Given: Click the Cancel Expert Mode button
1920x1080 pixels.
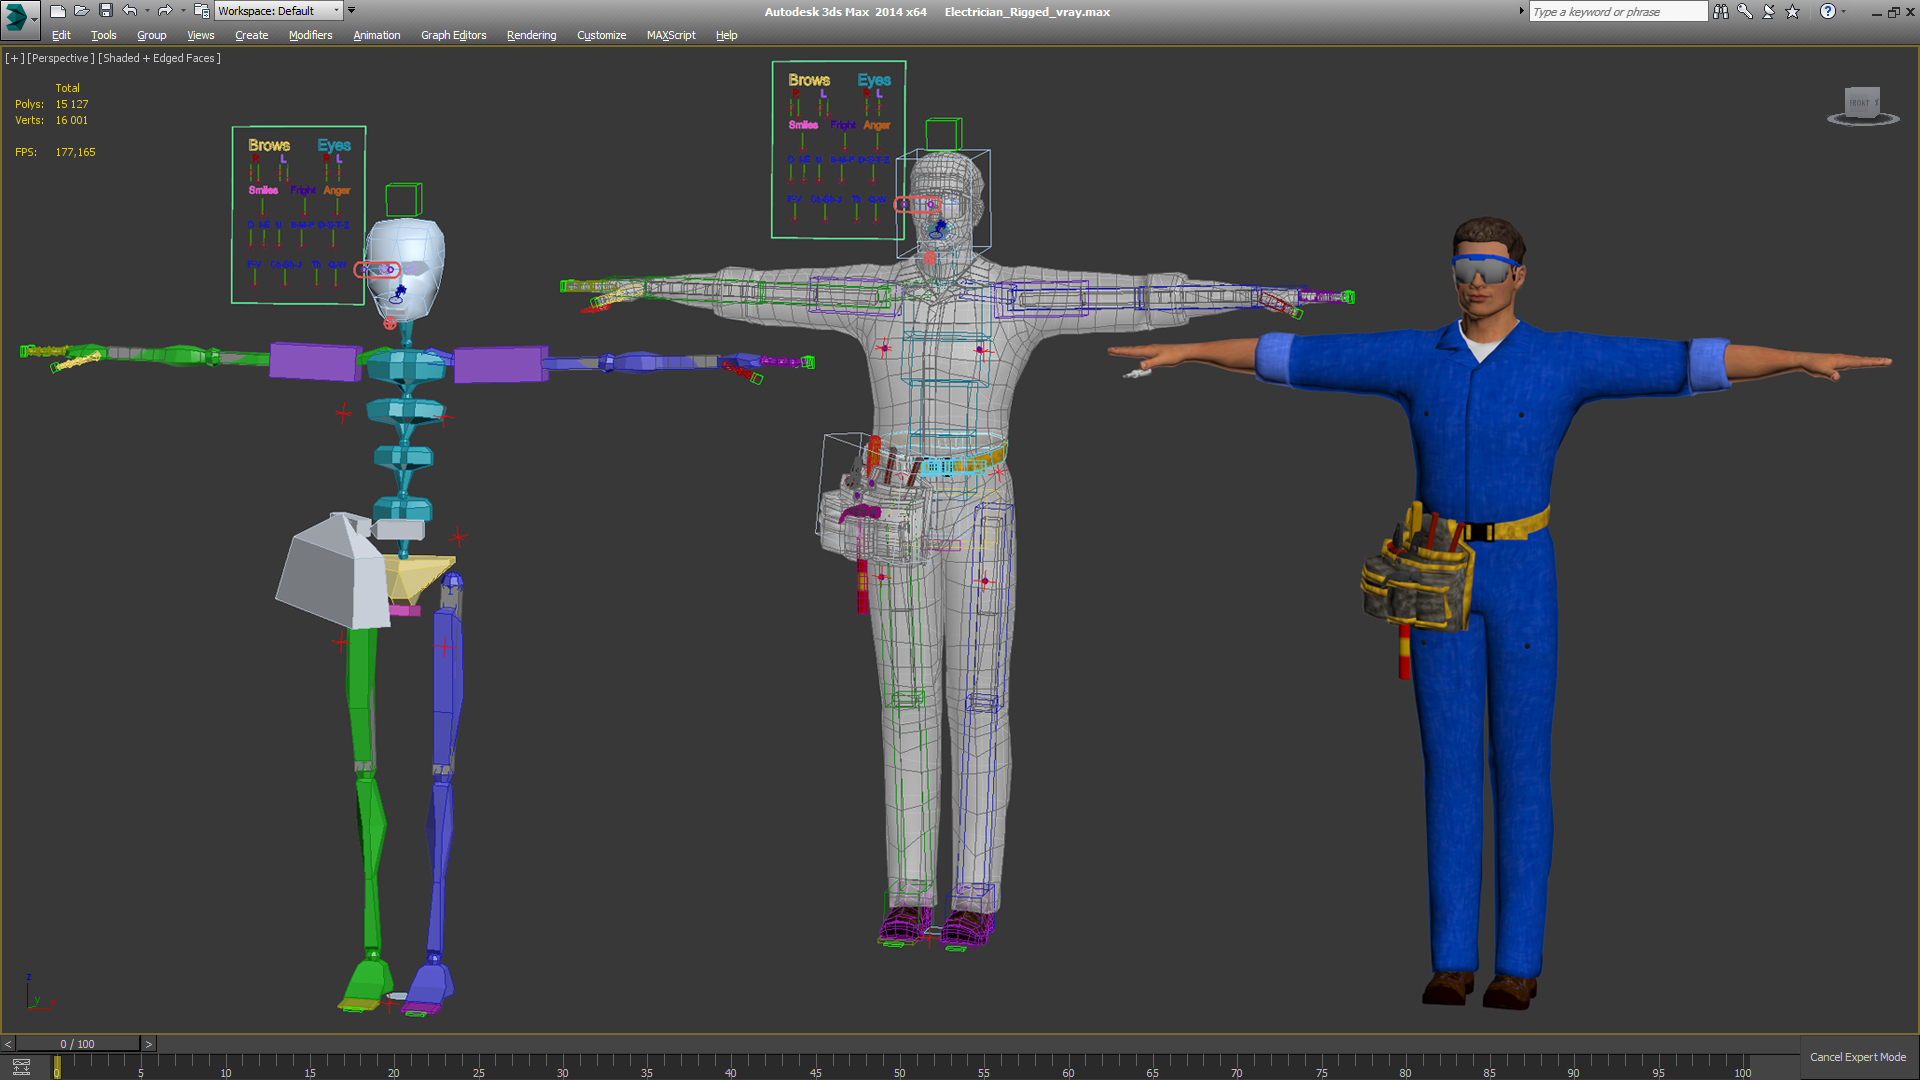Looking at the screenshot, I should [x=1857, y=1057].
